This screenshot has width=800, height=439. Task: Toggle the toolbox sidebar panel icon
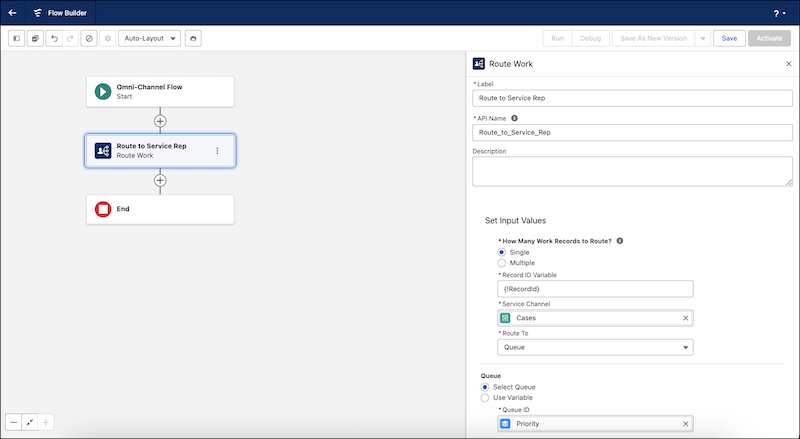16,38
